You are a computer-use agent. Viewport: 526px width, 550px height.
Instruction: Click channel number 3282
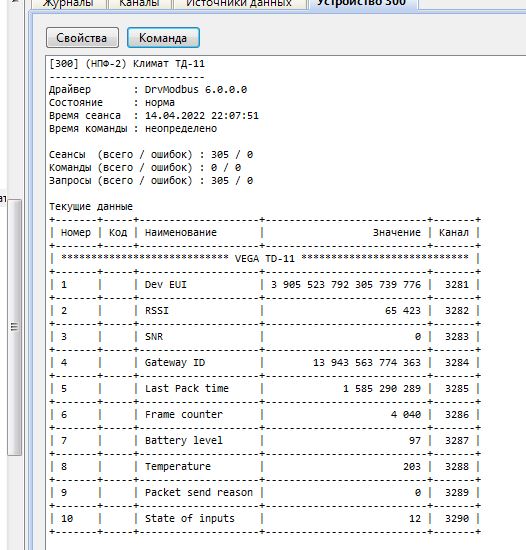click(457, 310)
